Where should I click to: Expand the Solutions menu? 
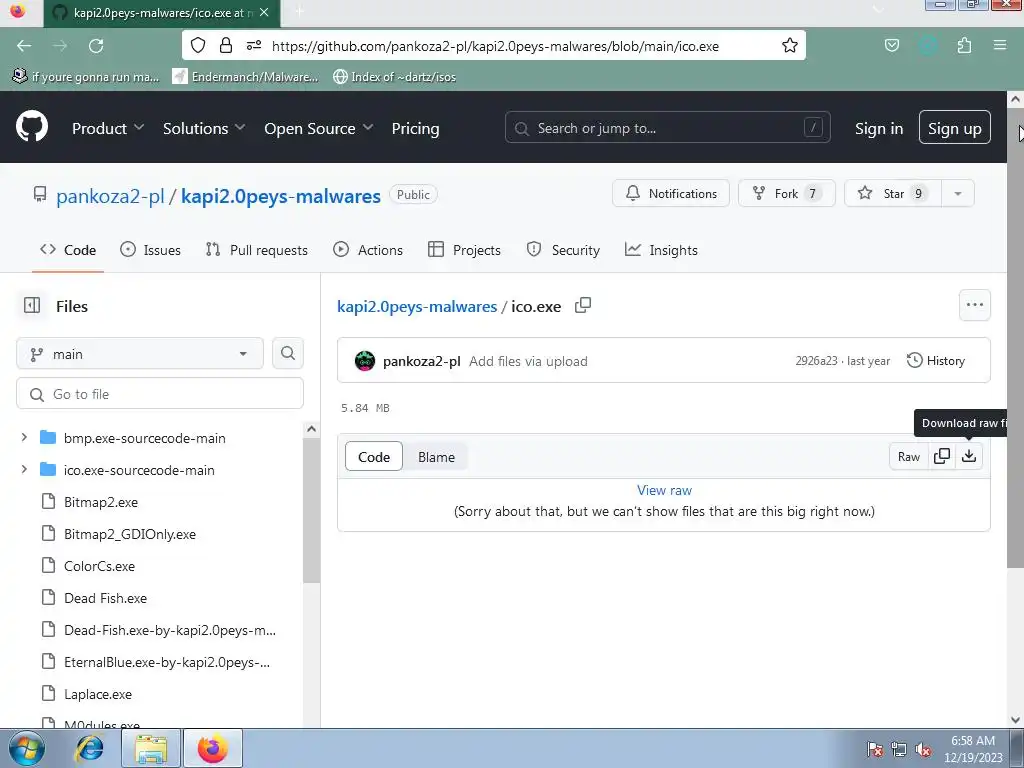pos(204,129)
